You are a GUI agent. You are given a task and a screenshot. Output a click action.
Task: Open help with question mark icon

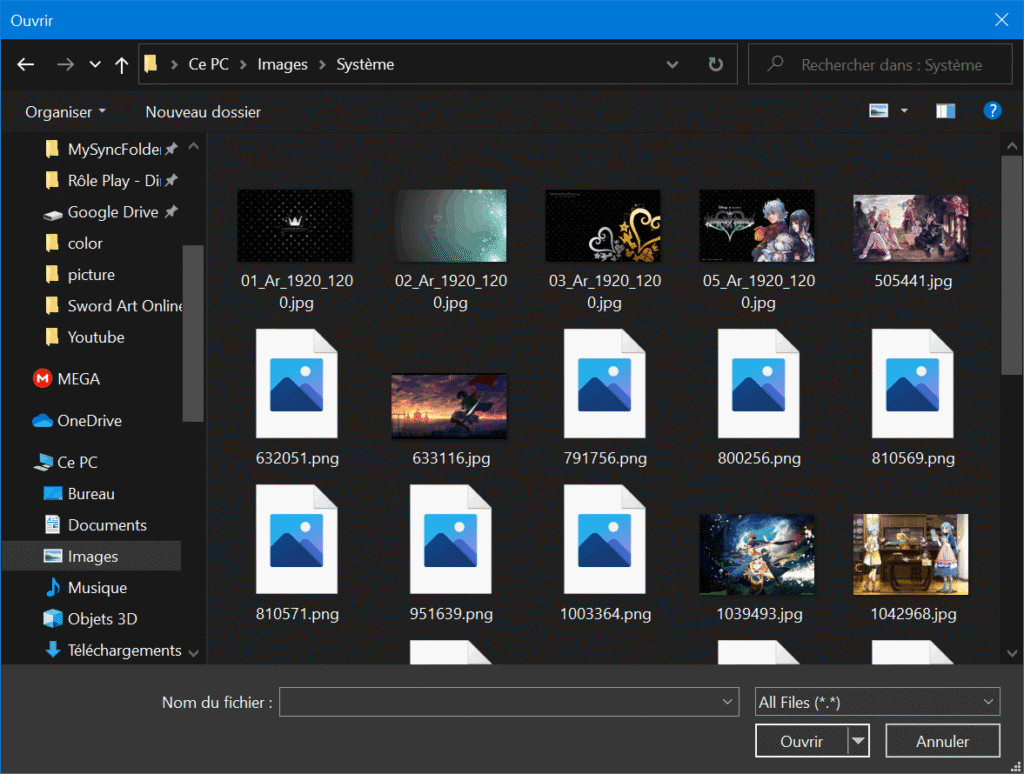(992, 110)
